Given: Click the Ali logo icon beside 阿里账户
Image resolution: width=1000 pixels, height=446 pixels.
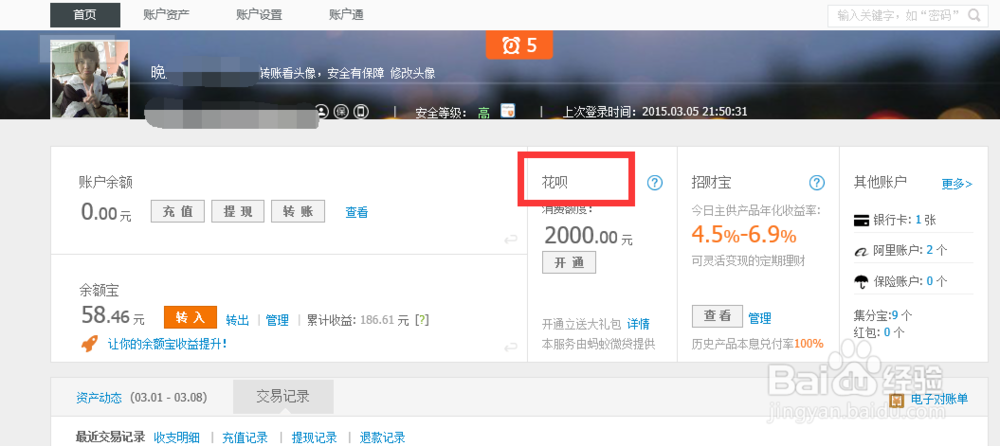Looking at the screenshot, I should pyautogui.click(x=862, y=251).
